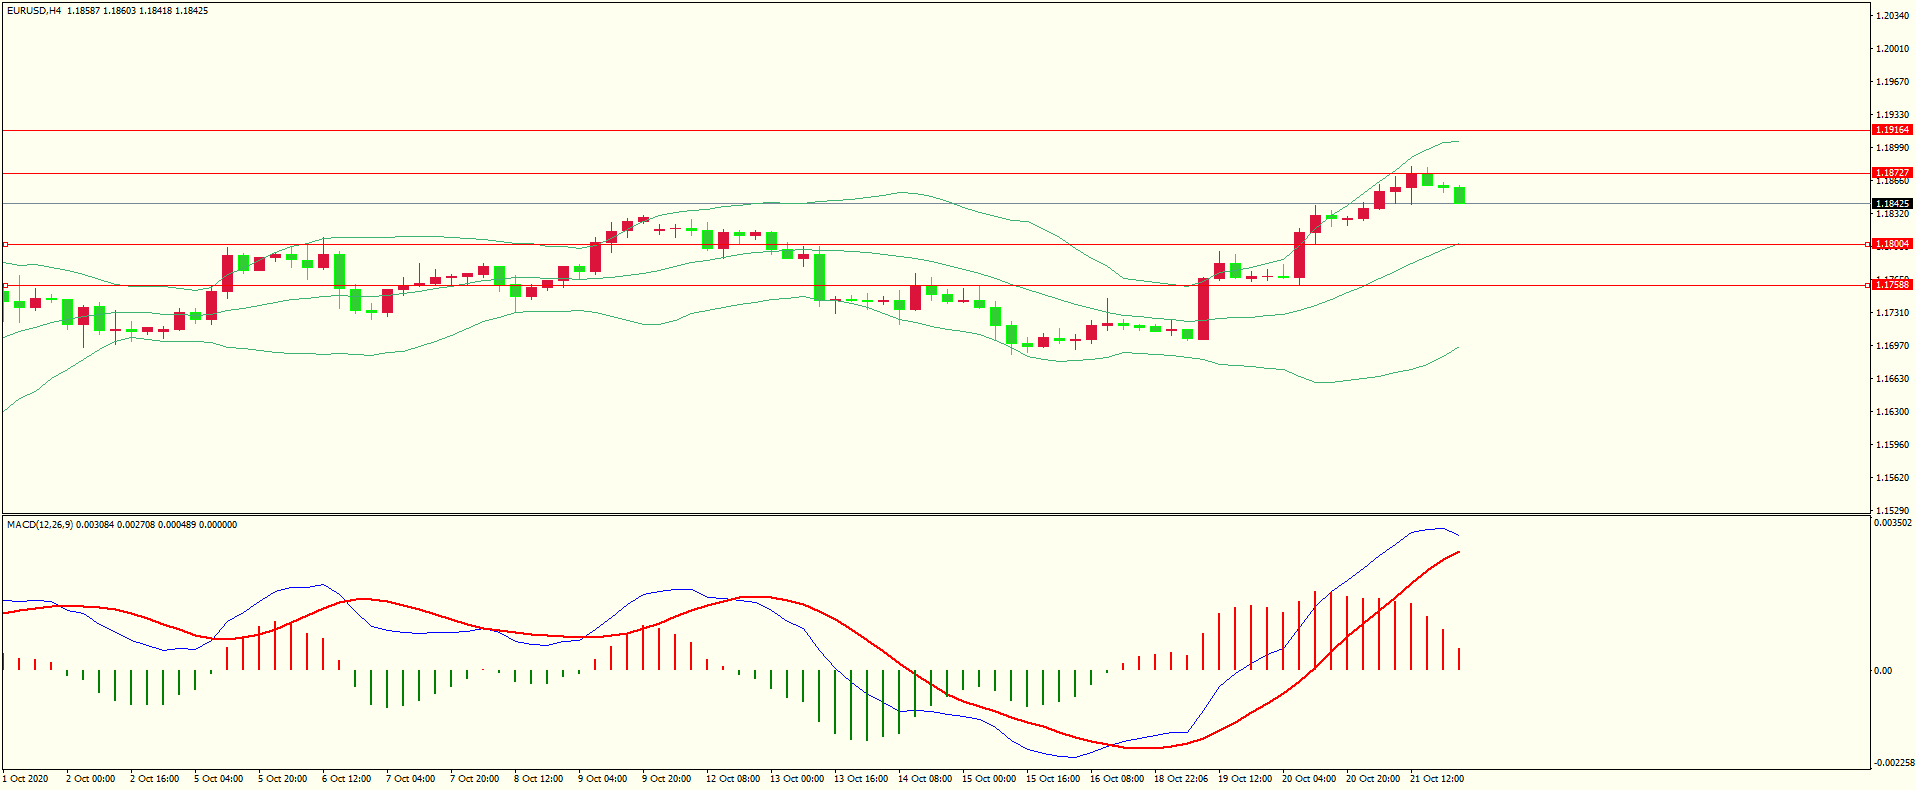Click the 7 Oct 04:00 time label
The height and width of the screenshot is (790, 1916).
411,779
